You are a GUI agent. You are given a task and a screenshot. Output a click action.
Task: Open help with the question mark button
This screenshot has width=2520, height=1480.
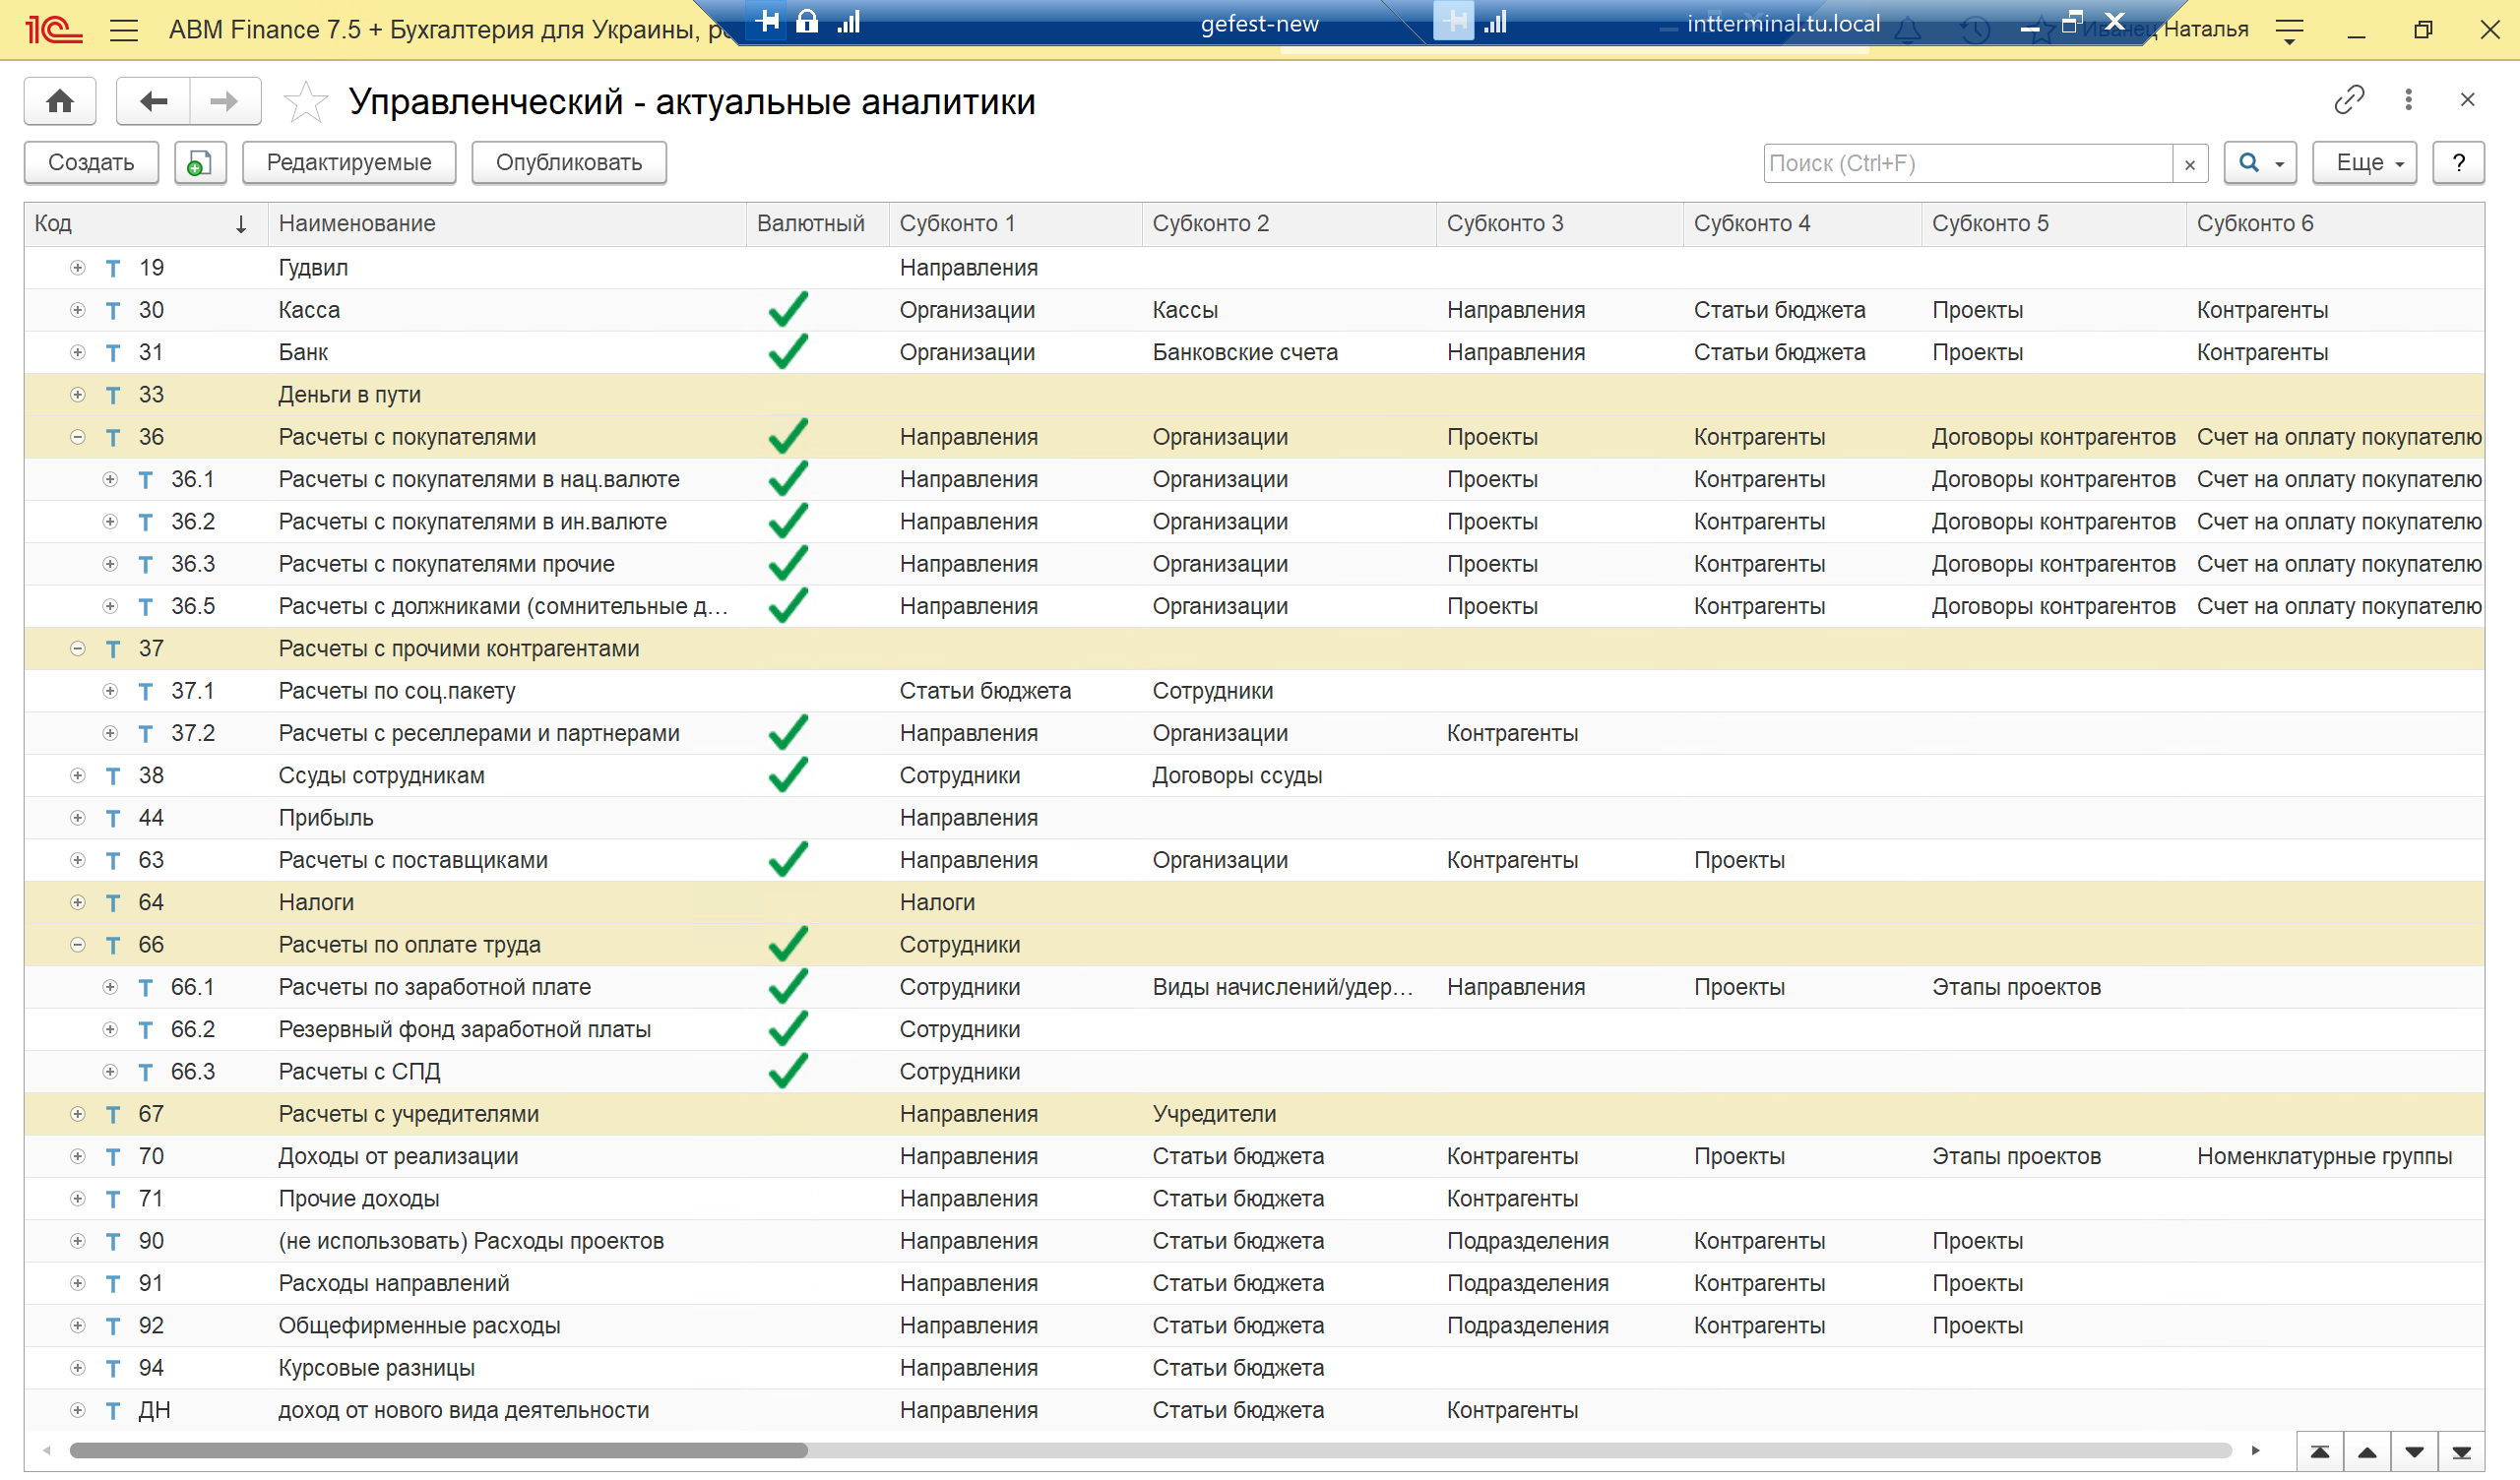[x=2458, y=162]
